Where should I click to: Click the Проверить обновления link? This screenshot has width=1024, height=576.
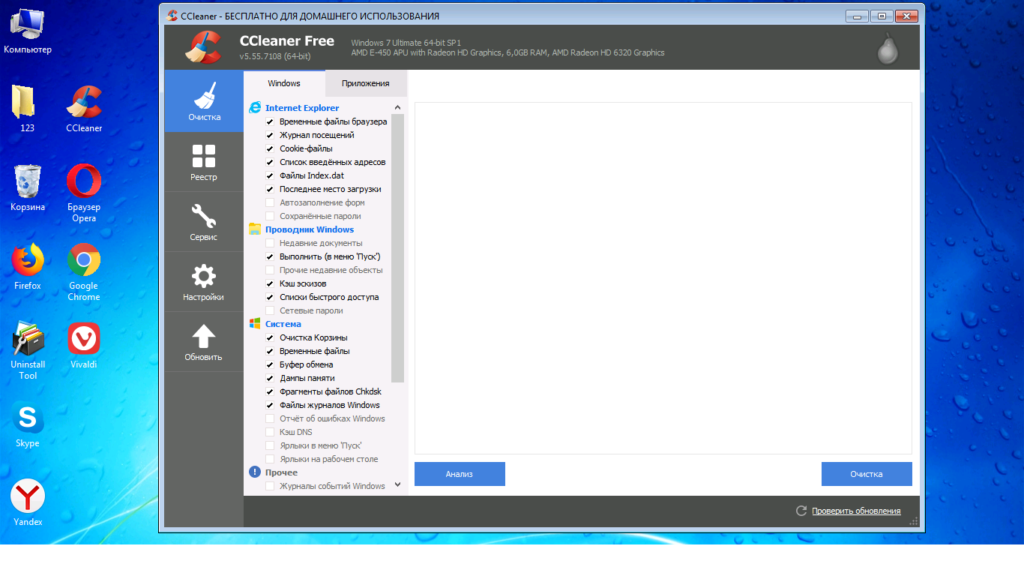[855, 511]
